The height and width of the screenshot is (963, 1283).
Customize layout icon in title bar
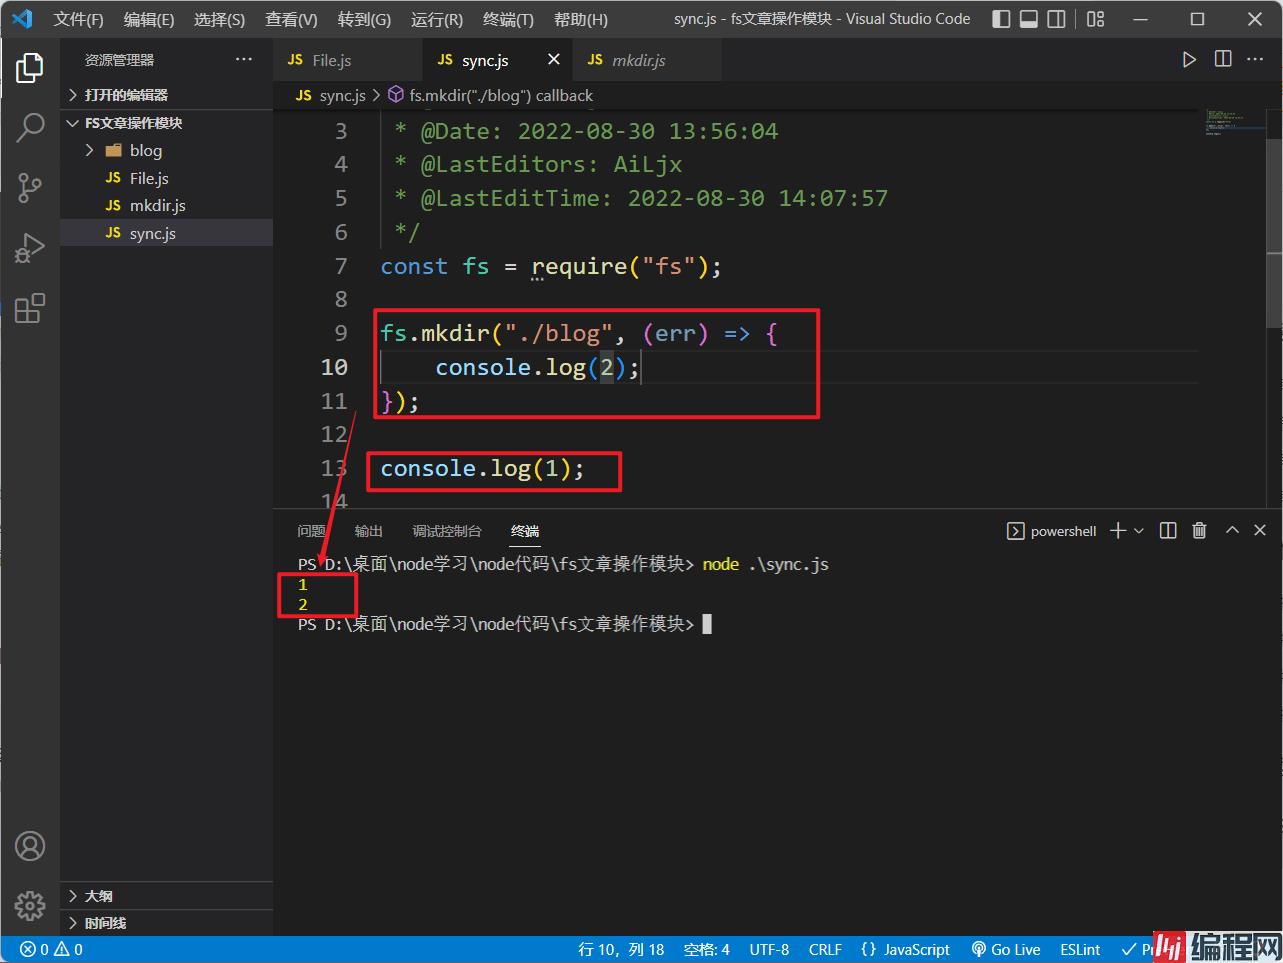1096,19
